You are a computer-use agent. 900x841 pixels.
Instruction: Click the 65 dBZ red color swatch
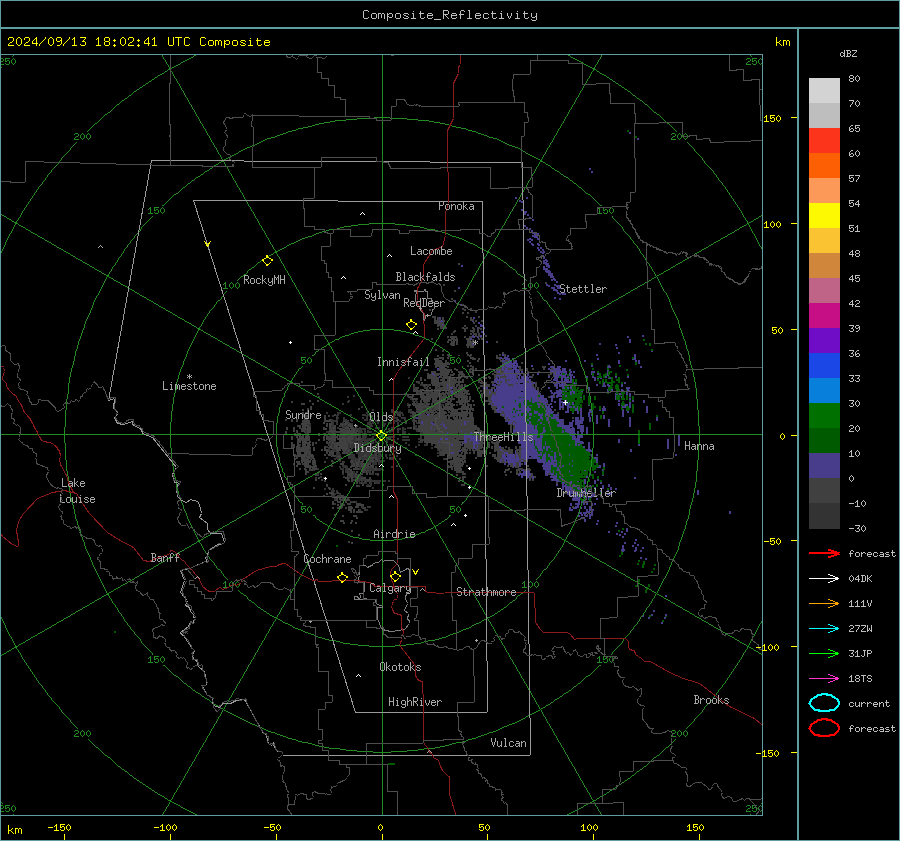[824, 141]
